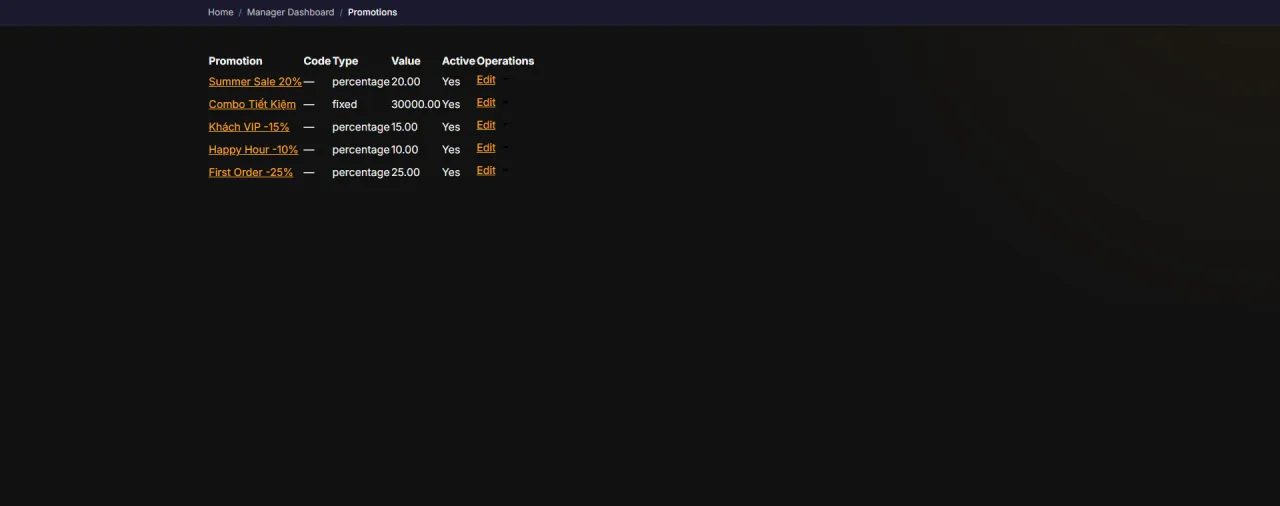1280x506 pixels.
Task: Edit the Combo Tiết Kiệm promotion
Action: pos(486,103)
